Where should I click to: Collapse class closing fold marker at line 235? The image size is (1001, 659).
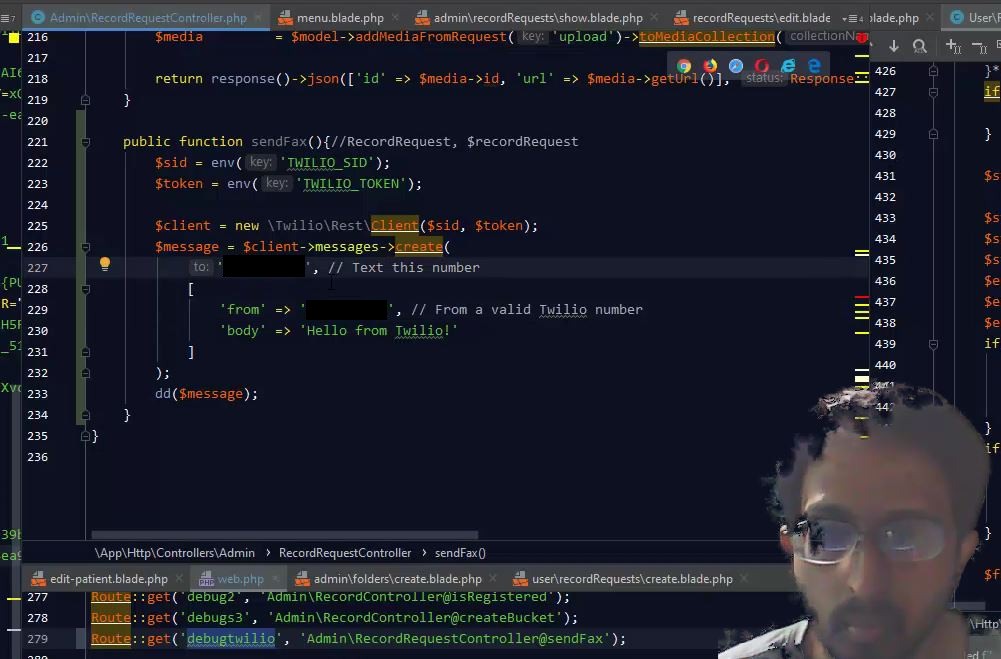(85, 436)
